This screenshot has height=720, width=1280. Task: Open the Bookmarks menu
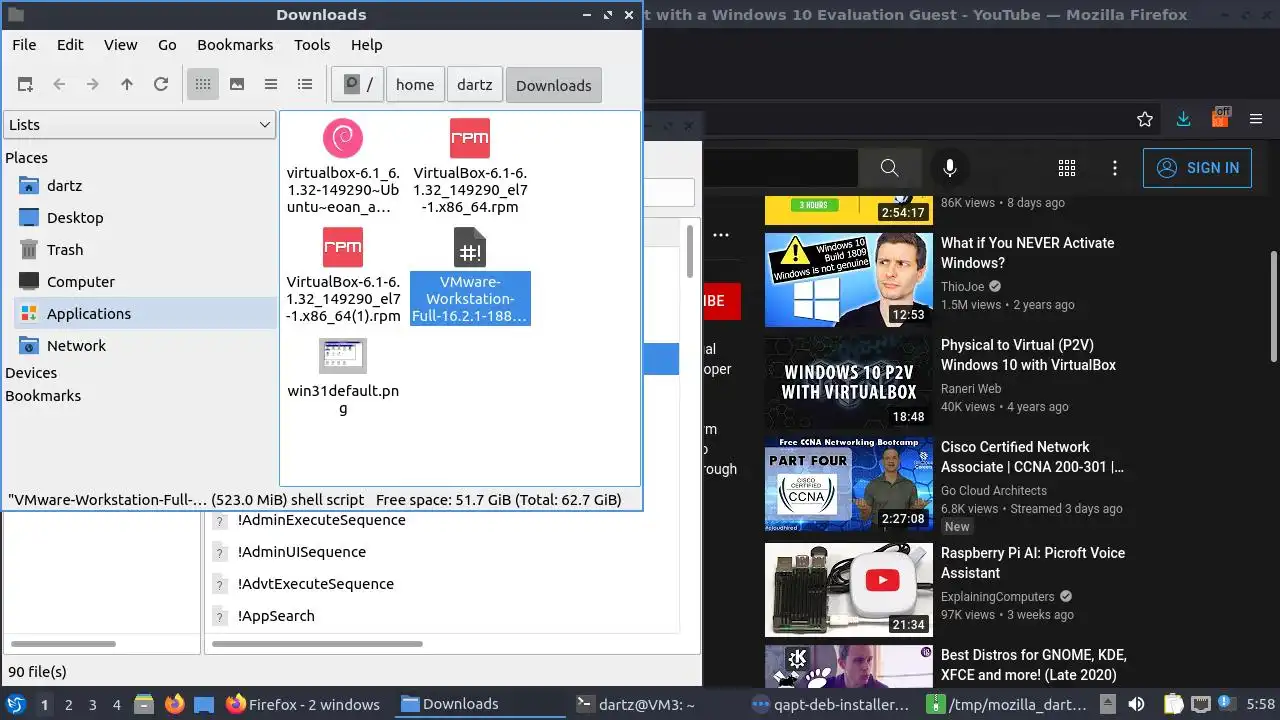[x=235, y=44]
